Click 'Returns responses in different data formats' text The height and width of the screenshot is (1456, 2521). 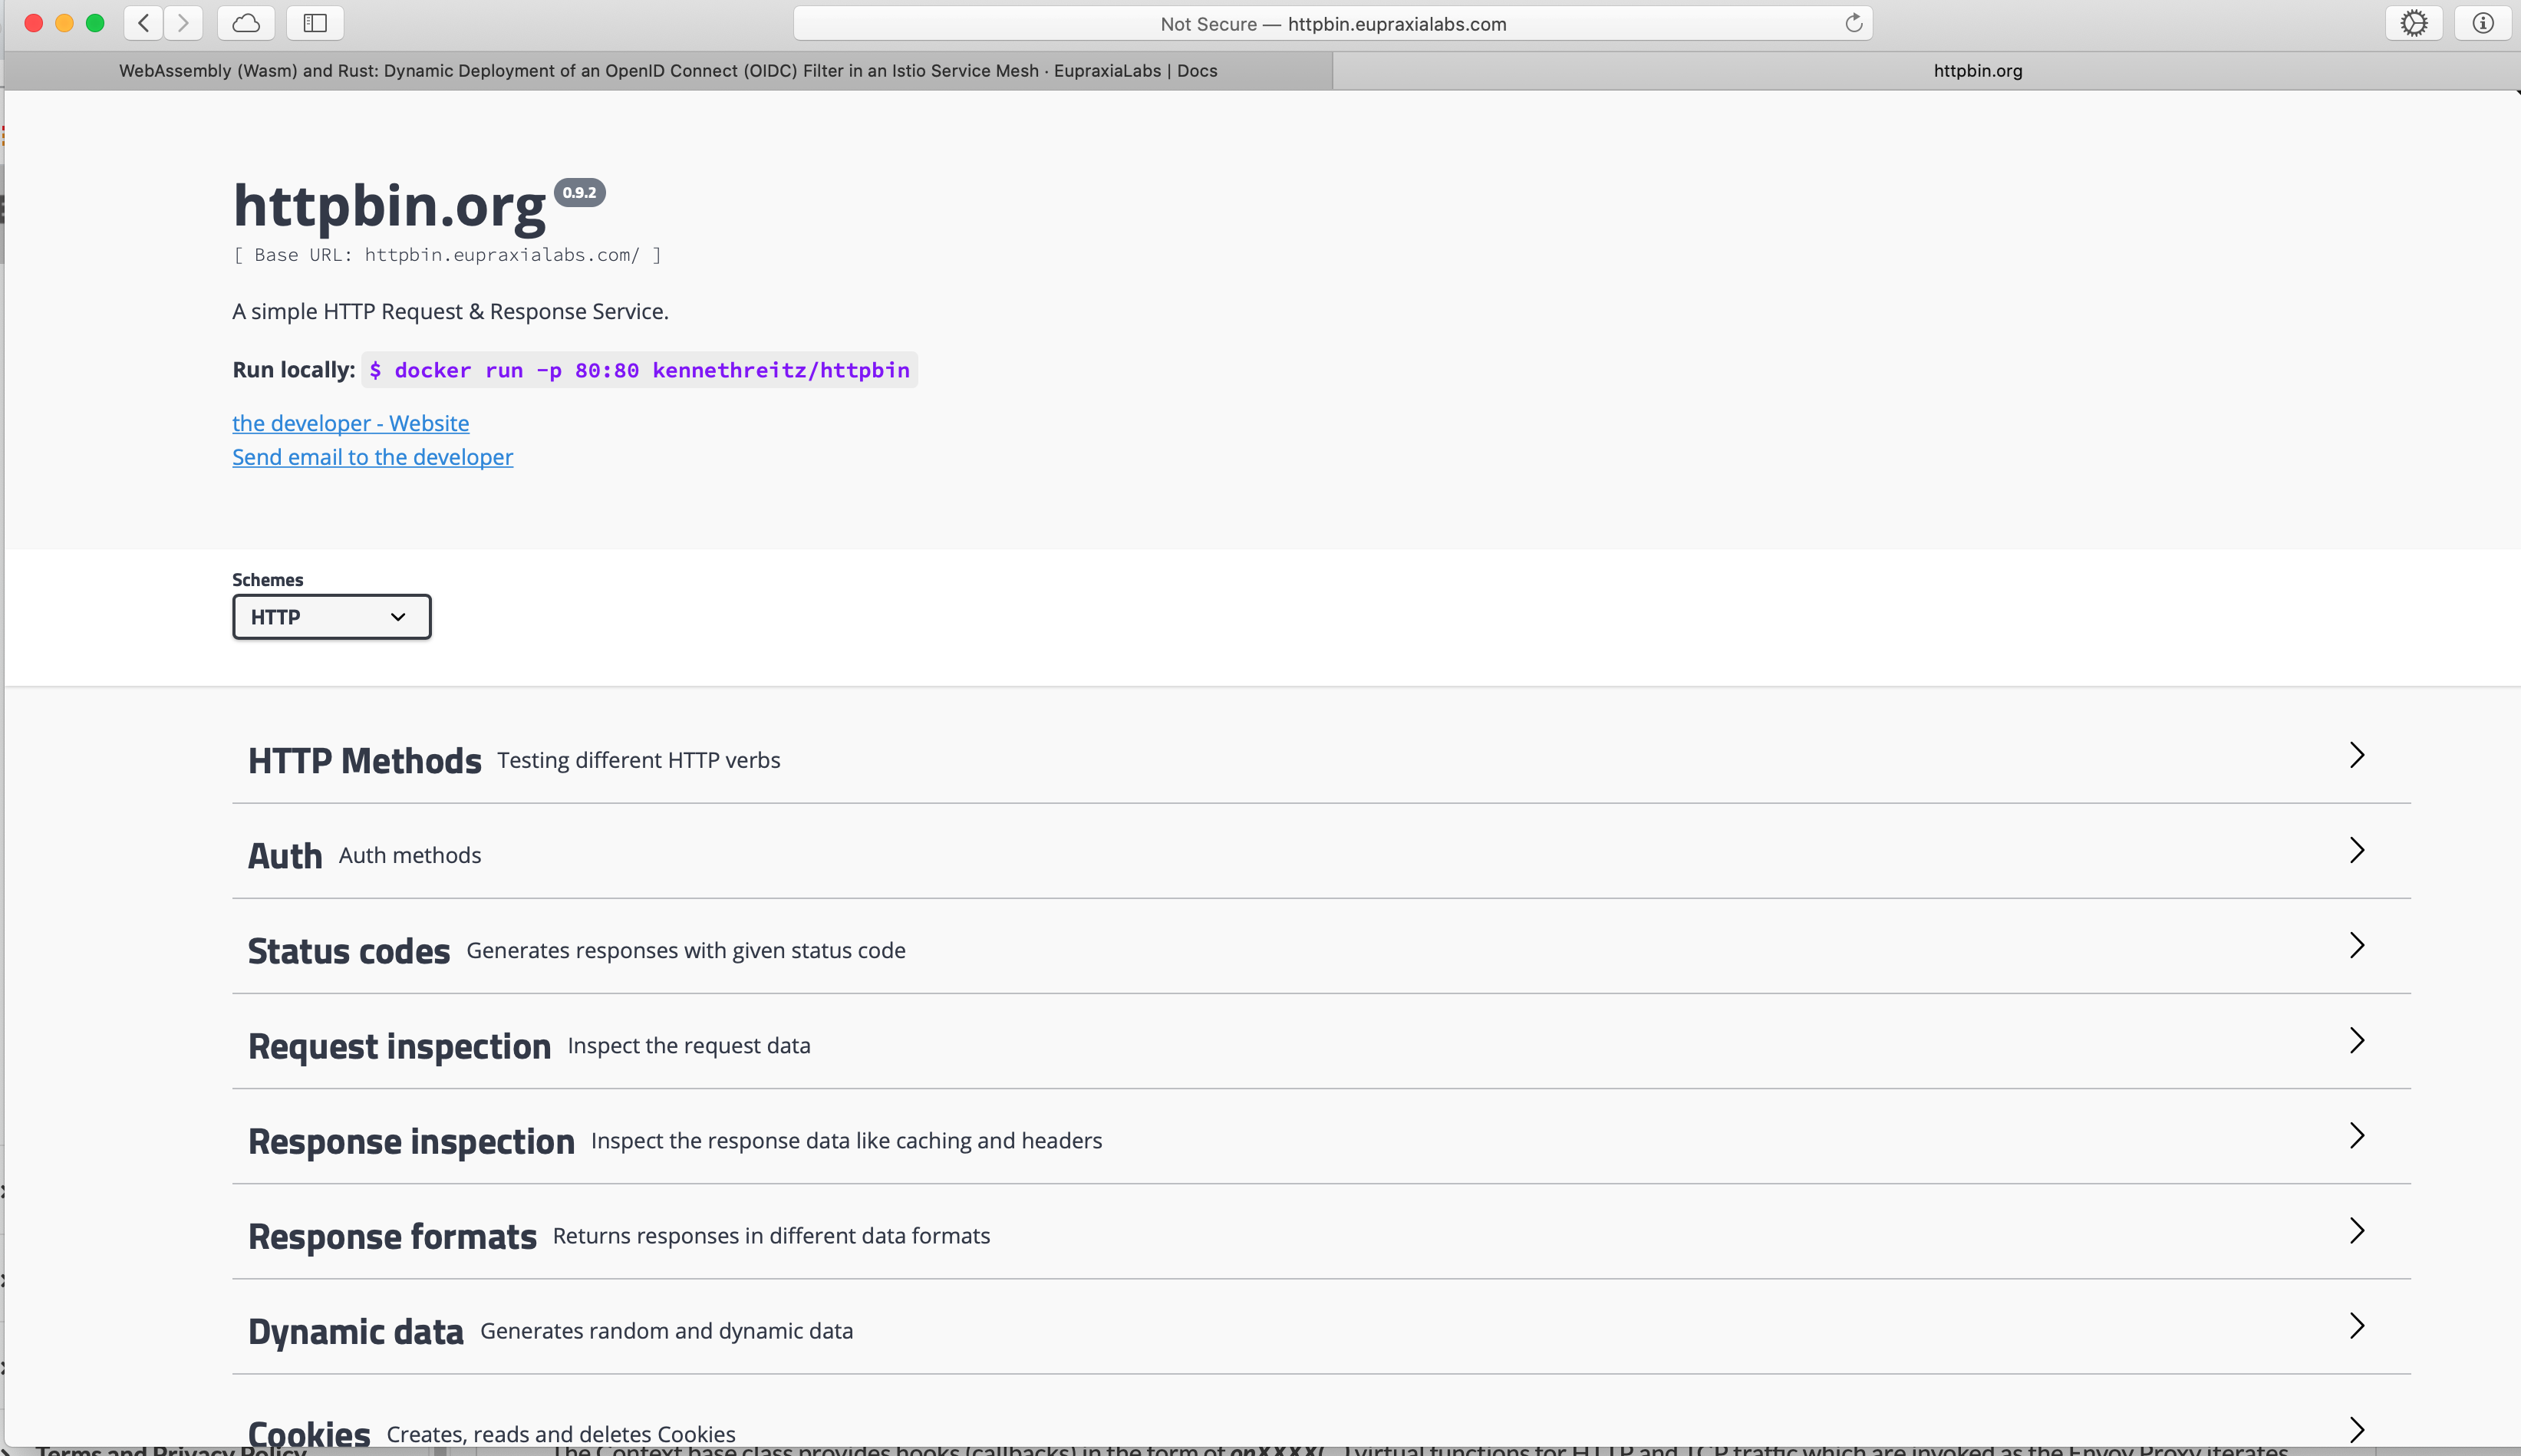(x=771, y=1235)
